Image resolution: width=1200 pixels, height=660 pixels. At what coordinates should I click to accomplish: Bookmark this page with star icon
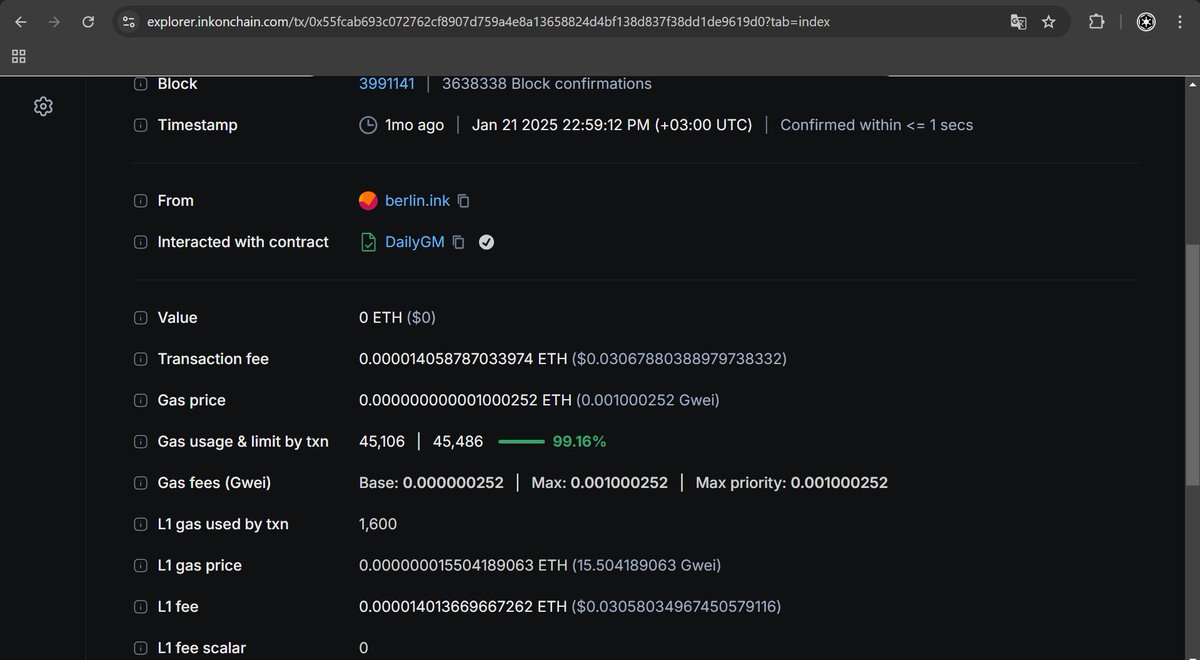click(x=1049, y=22)
